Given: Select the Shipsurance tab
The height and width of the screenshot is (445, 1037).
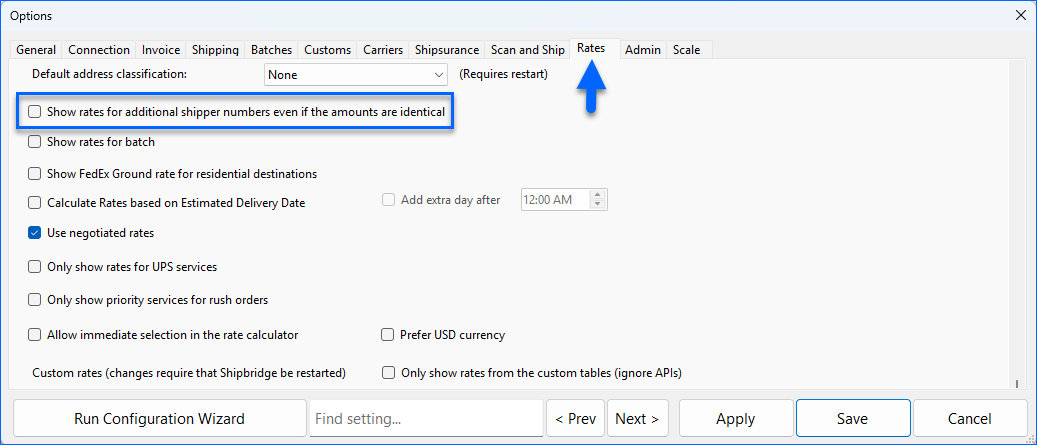Looking at the screenshot, I should coord(446,50).
